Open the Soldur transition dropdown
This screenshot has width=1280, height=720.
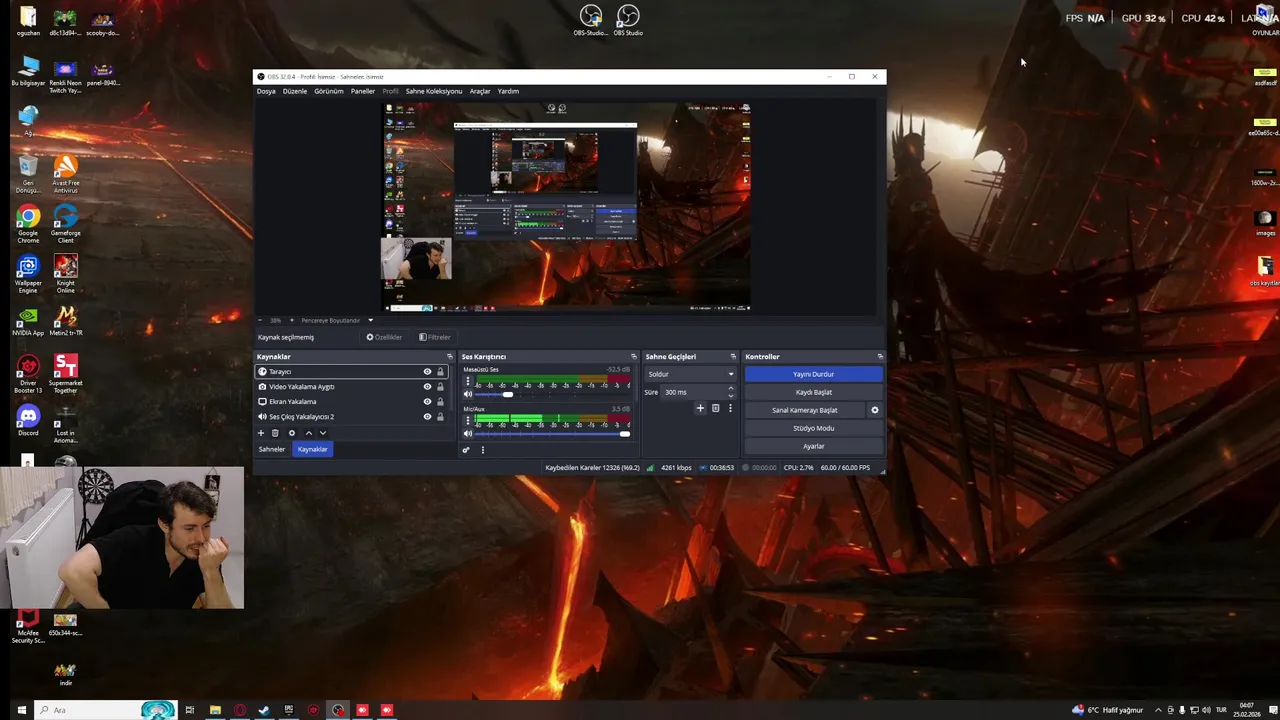tap(691, 374)
